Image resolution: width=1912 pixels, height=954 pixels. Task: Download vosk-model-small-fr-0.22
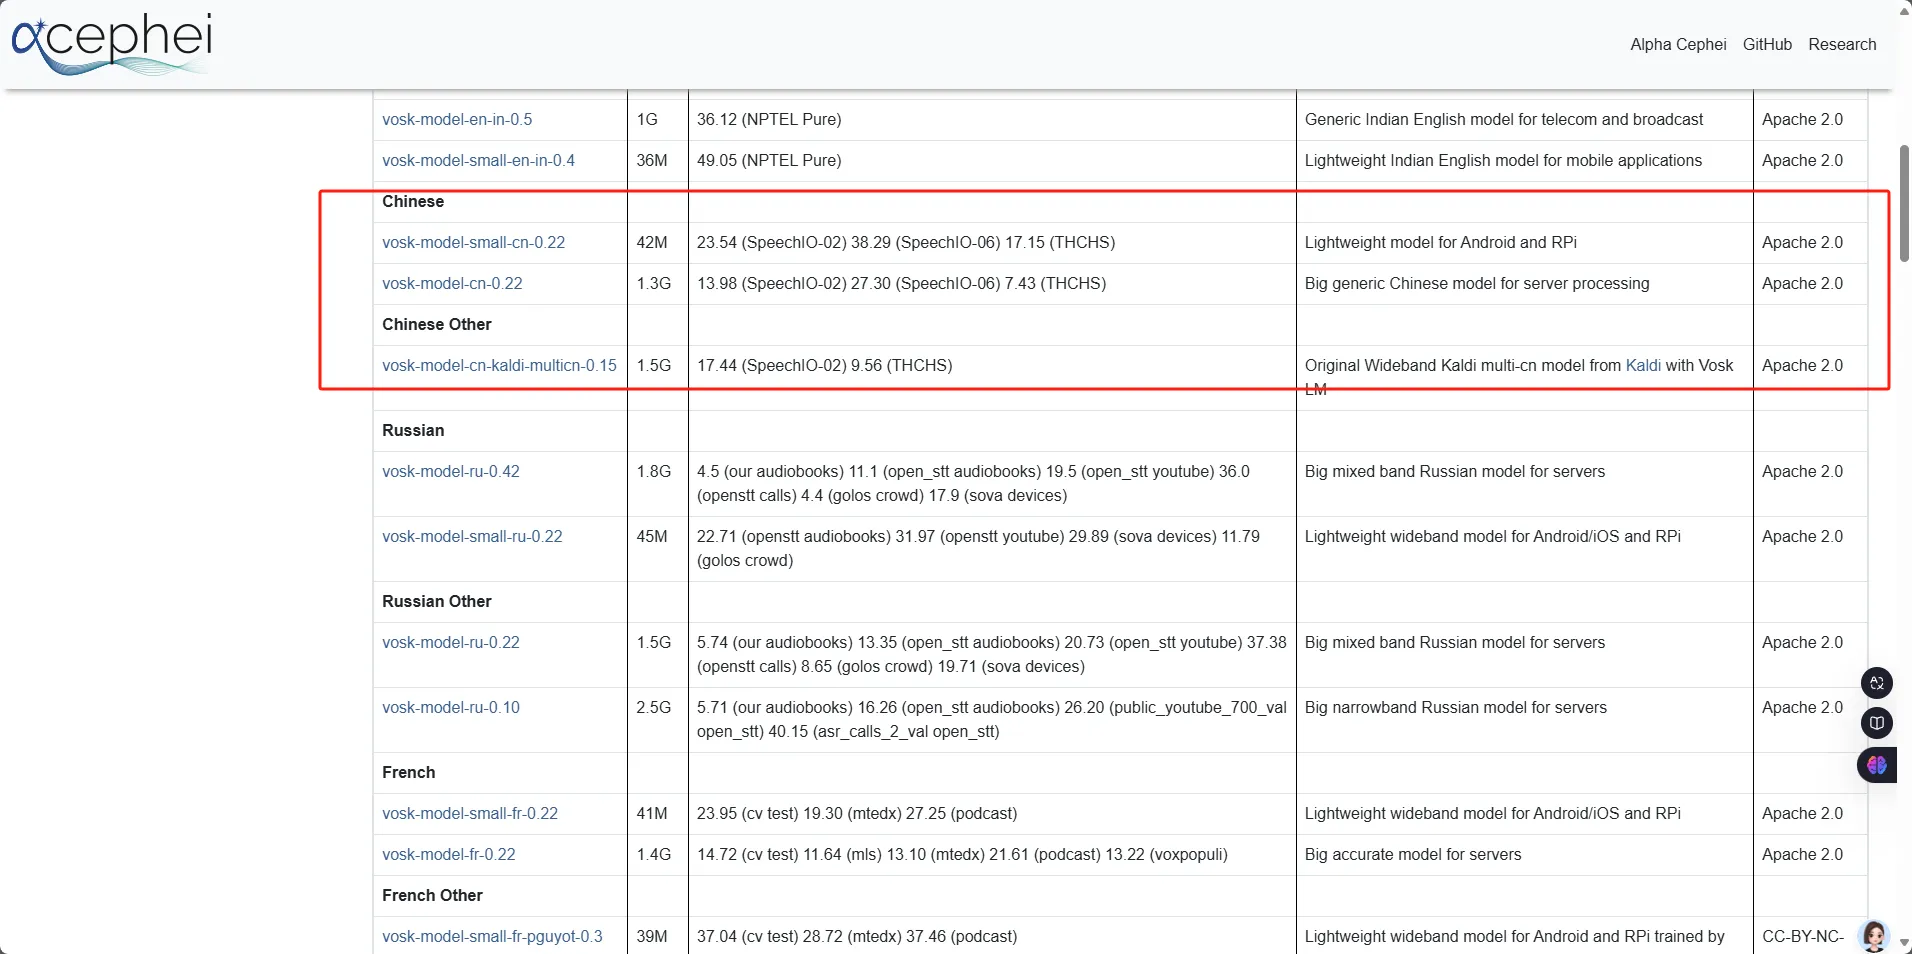click(x=470, y=813)
